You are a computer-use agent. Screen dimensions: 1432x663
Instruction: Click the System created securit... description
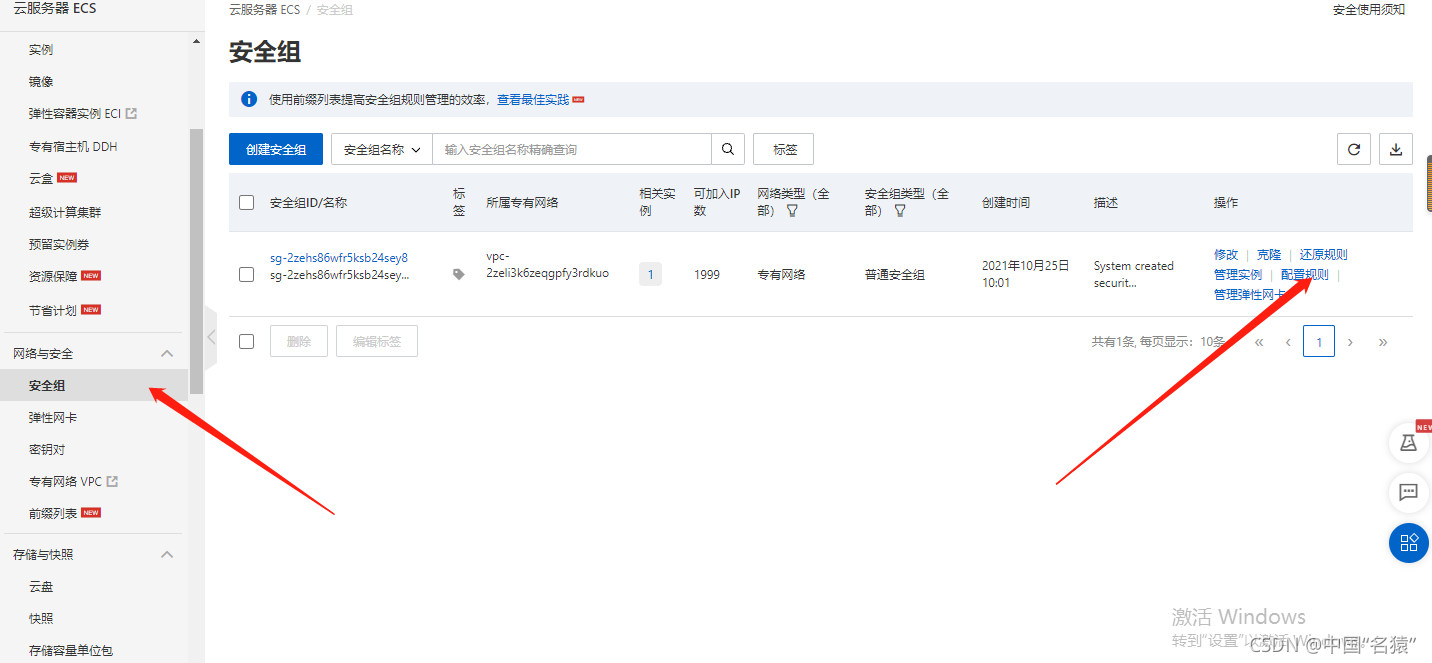point(1134,274)
